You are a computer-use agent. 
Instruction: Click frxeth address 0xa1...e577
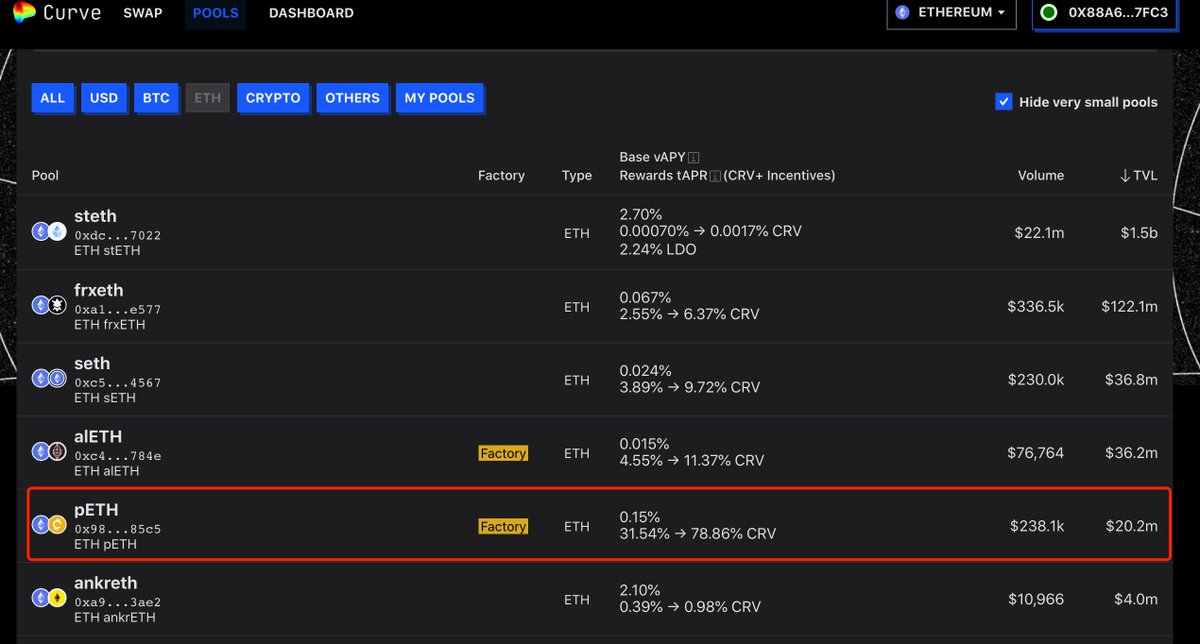tap(118, 309)
